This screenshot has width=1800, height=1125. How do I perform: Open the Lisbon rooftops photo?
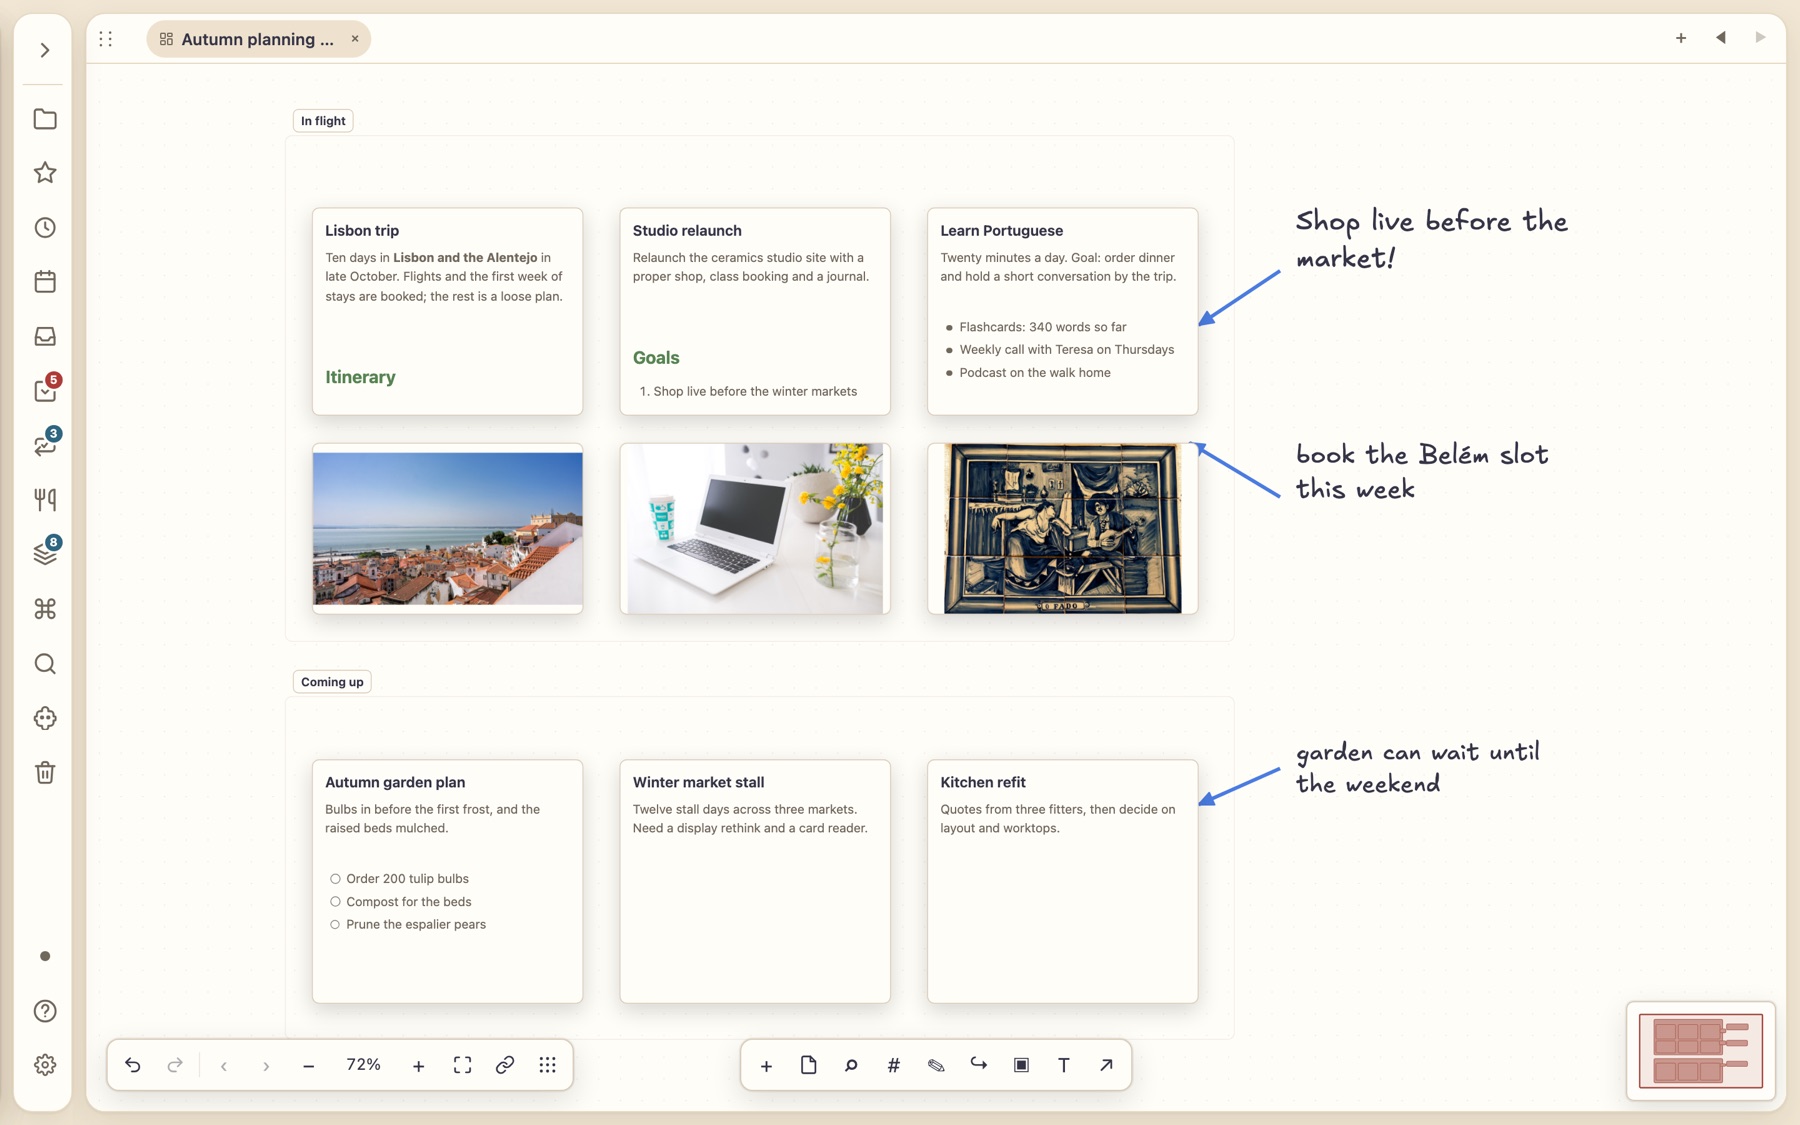click(447, 528)
